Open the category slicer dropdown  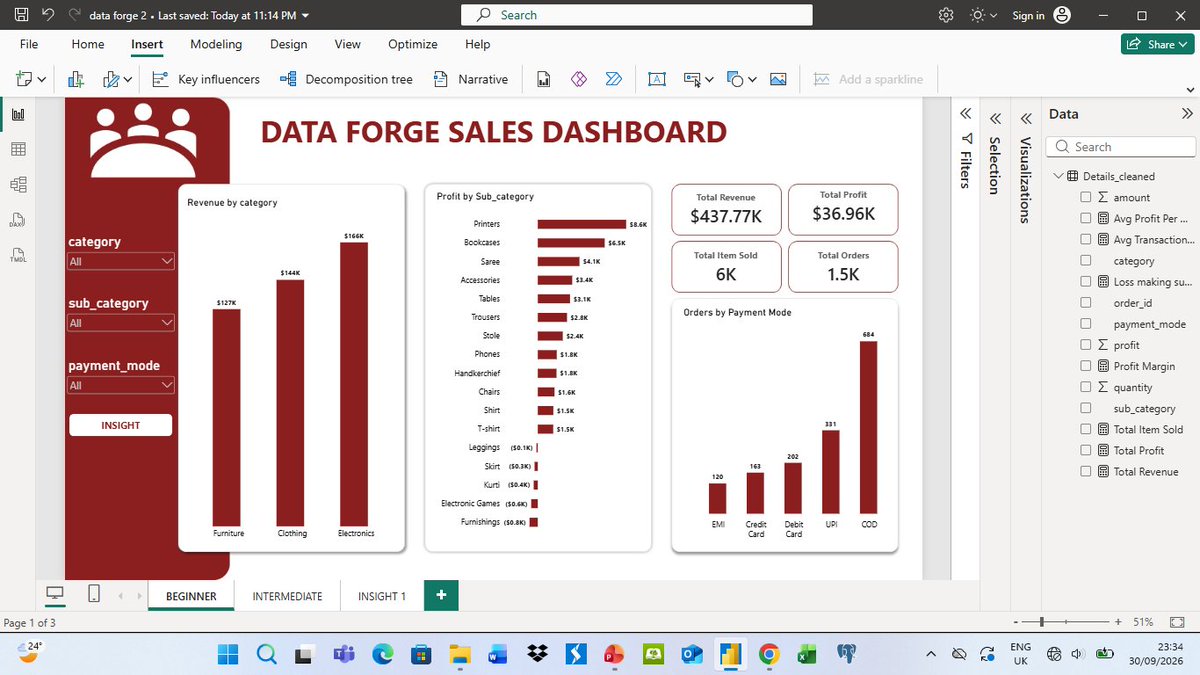pyautogui.click(x=121, y=262)
